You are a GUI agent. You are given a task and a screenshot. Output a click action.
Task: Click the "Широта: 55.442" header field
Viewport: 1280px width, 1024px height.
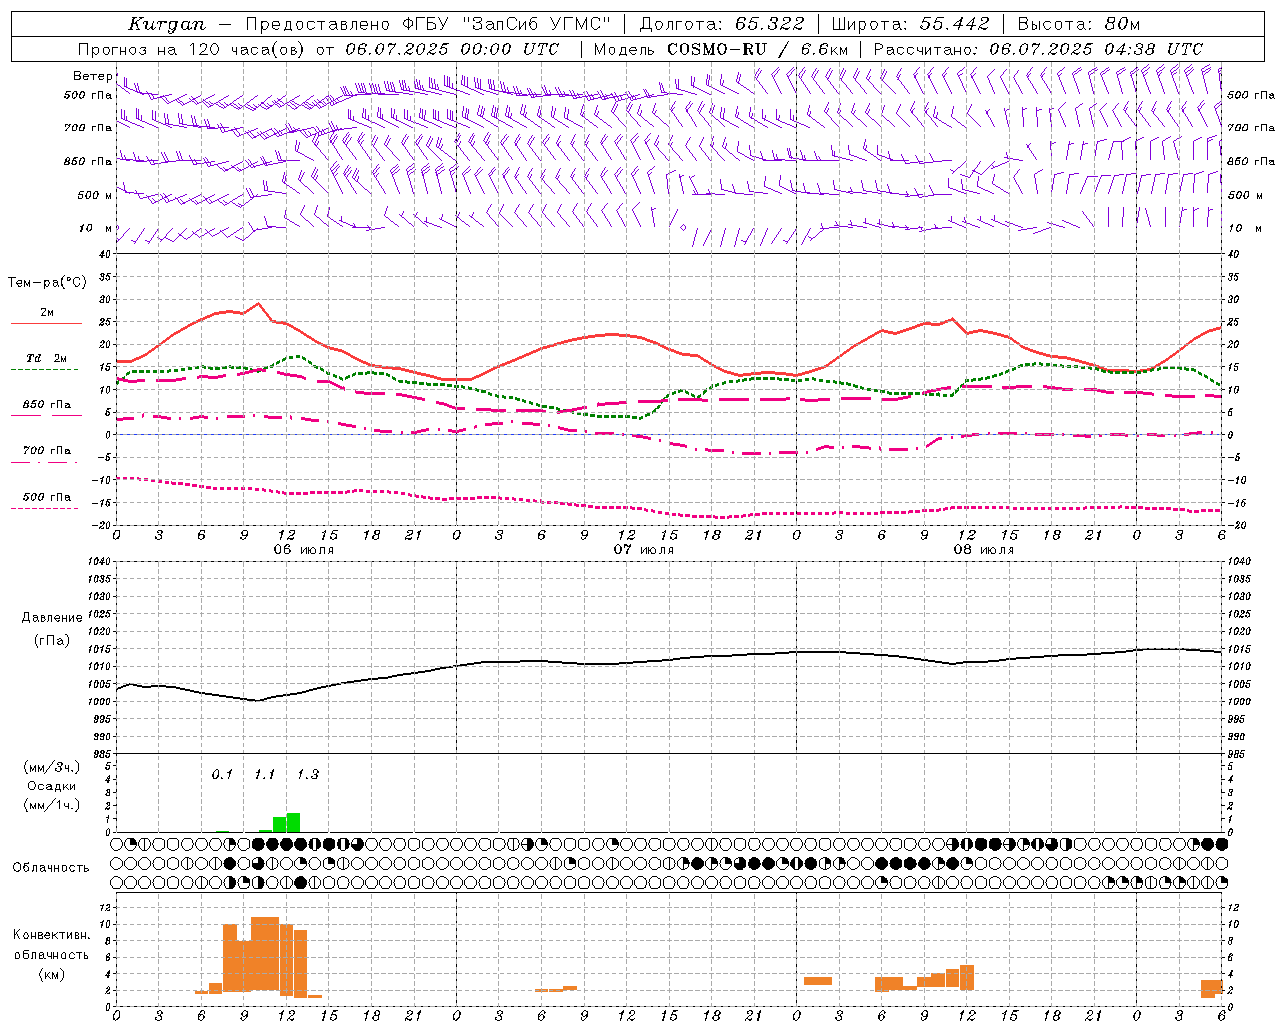pos(910,24)
